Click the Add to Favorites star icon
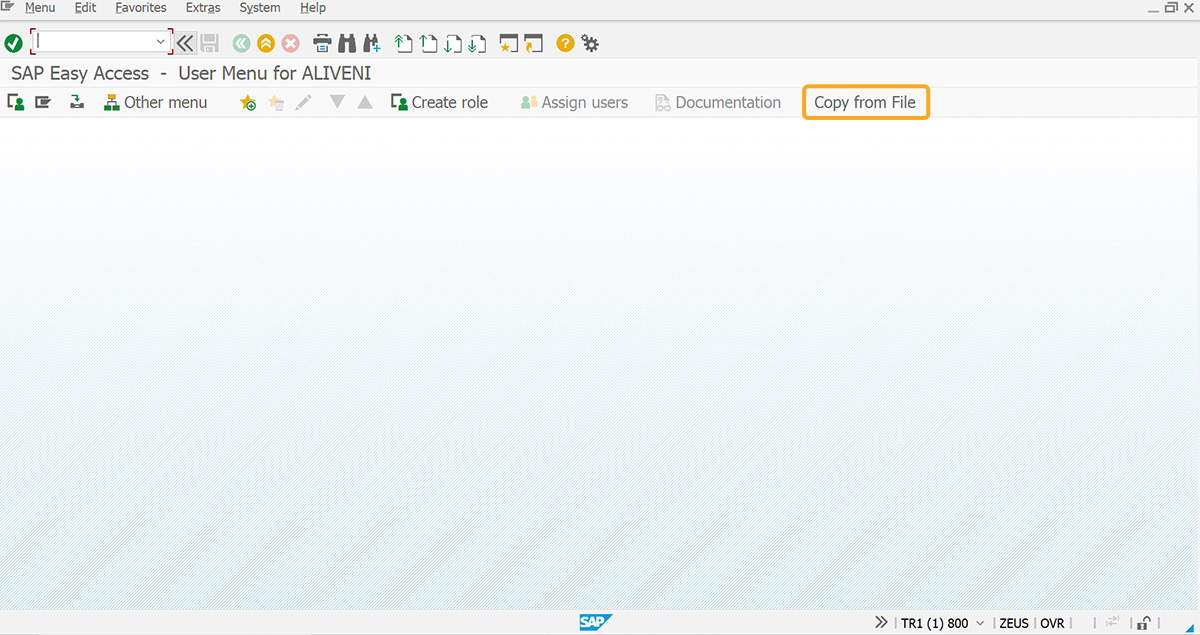This screenshot has width=1200, height=635. click(248, 102)
